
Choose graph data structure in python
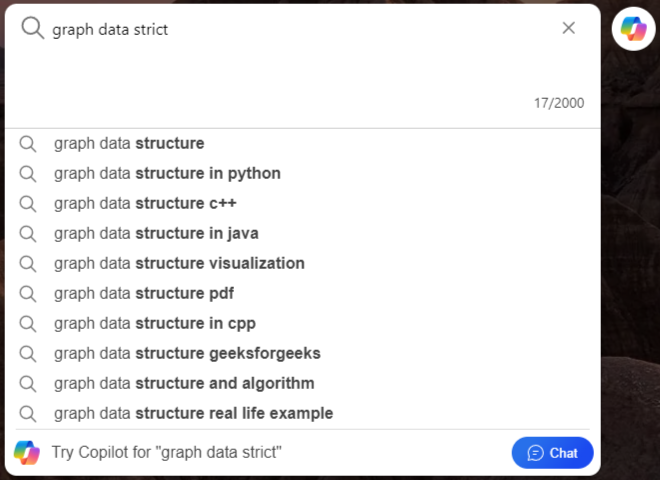click(x=167, y=173)
